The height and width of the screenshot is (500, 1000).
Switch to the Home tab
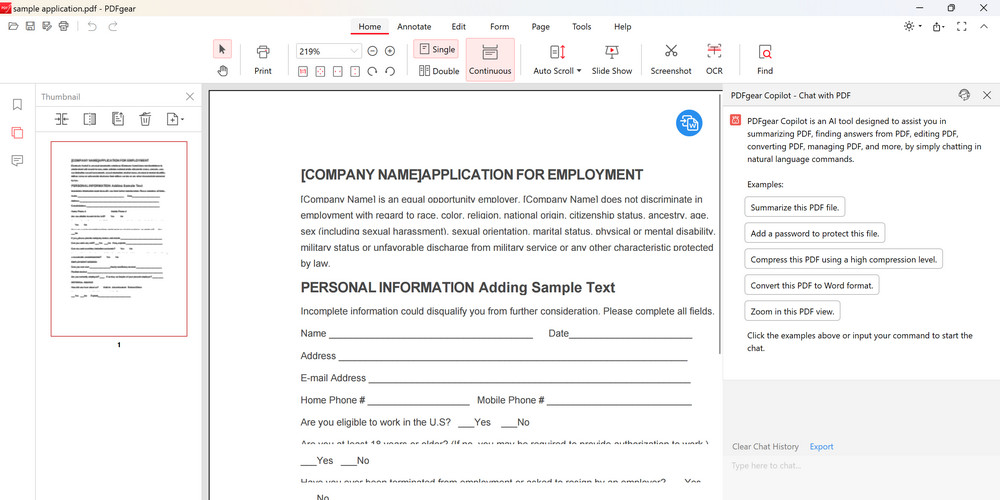pos(369,27)
